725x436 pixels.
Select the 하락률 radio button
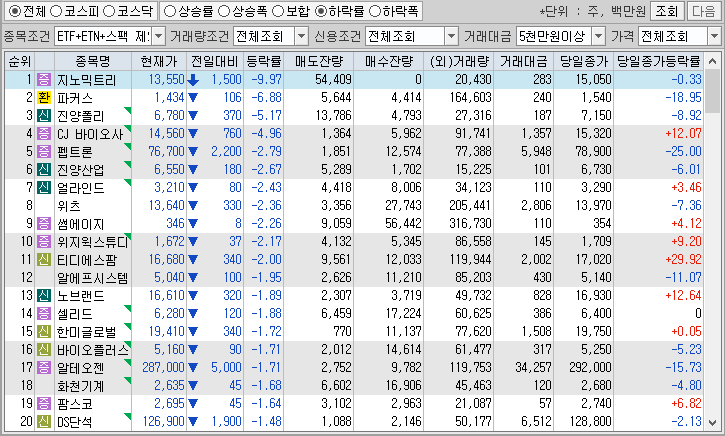tap(321, 11)
